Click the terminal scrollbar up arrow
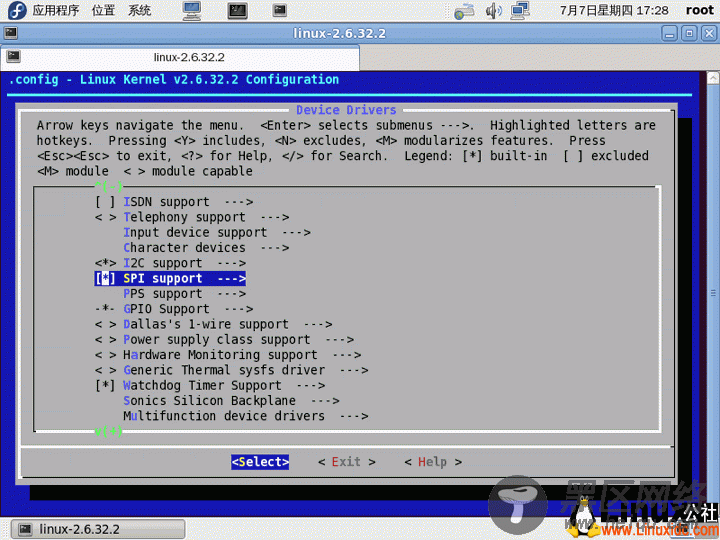Screen dimensions: 720x540 tap(713, 78)
